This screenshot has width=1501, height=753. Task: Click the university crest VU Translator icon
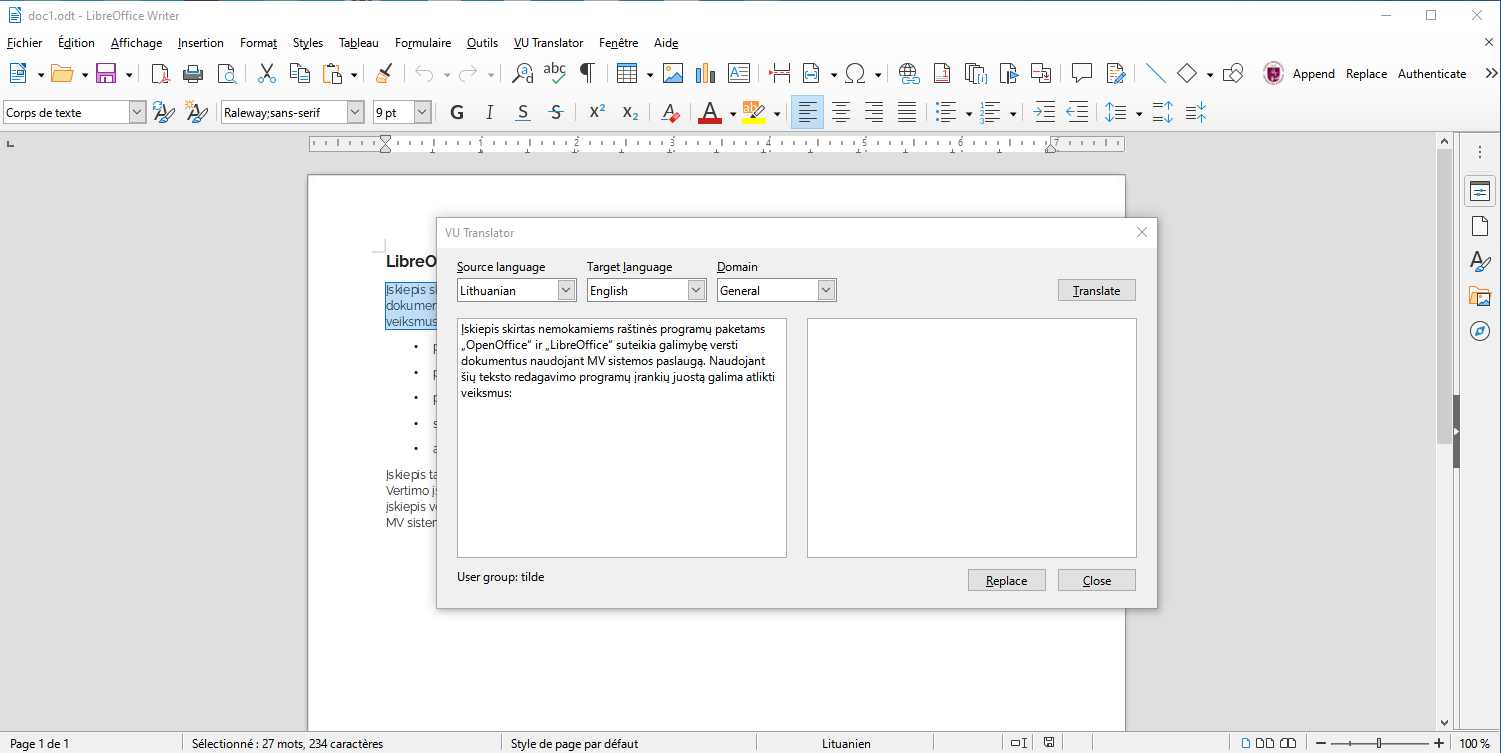pos(1274,73)
